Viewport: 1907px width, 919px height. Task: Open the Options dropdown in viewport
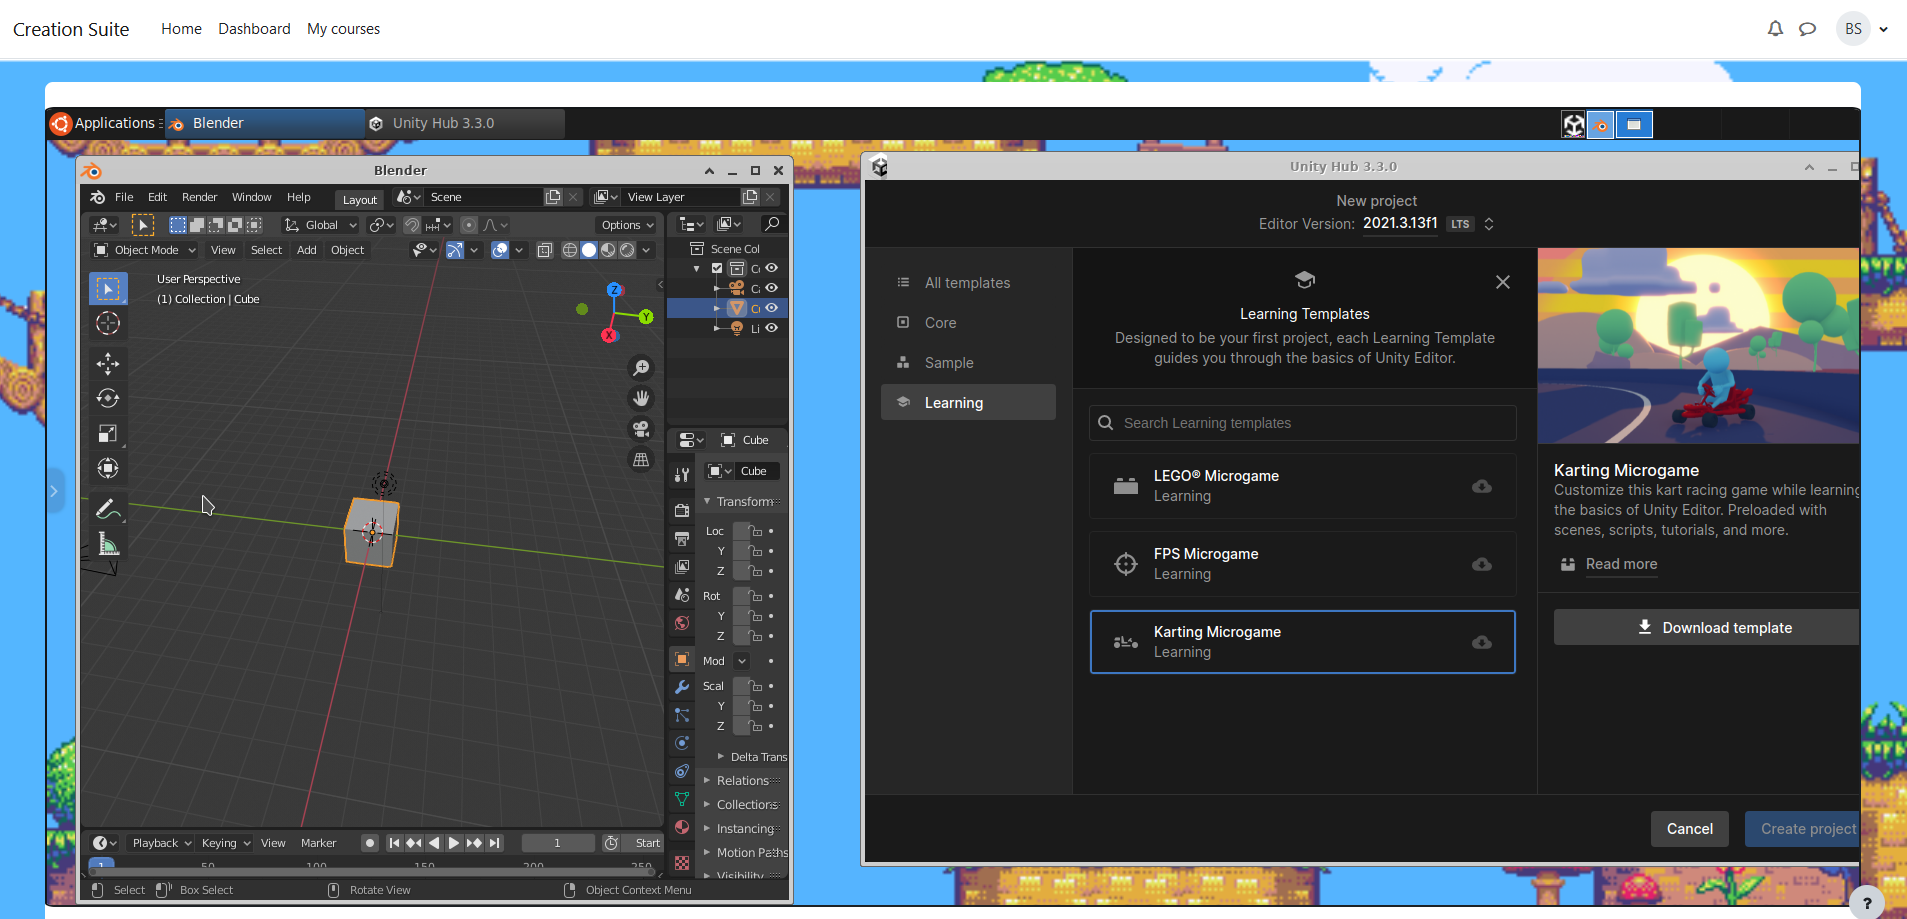[627, 225]
